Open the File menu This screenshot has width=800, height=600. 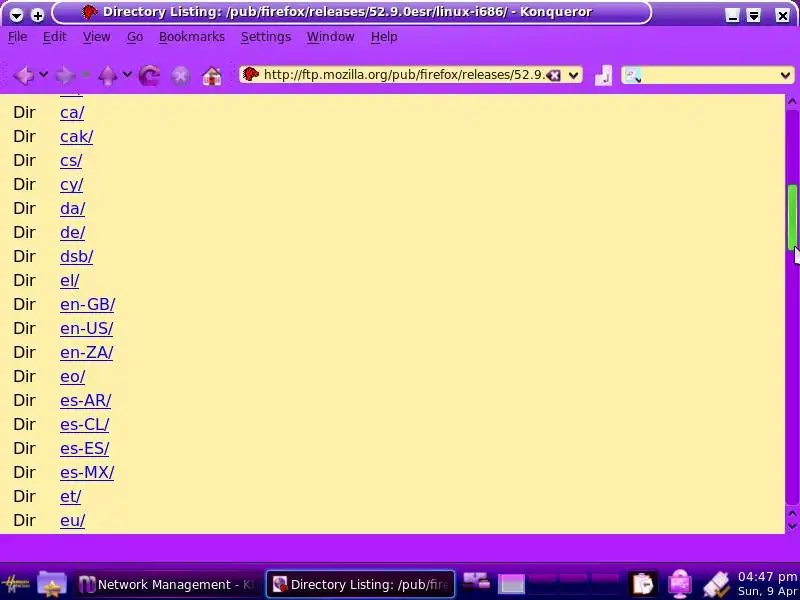[18, 37]
